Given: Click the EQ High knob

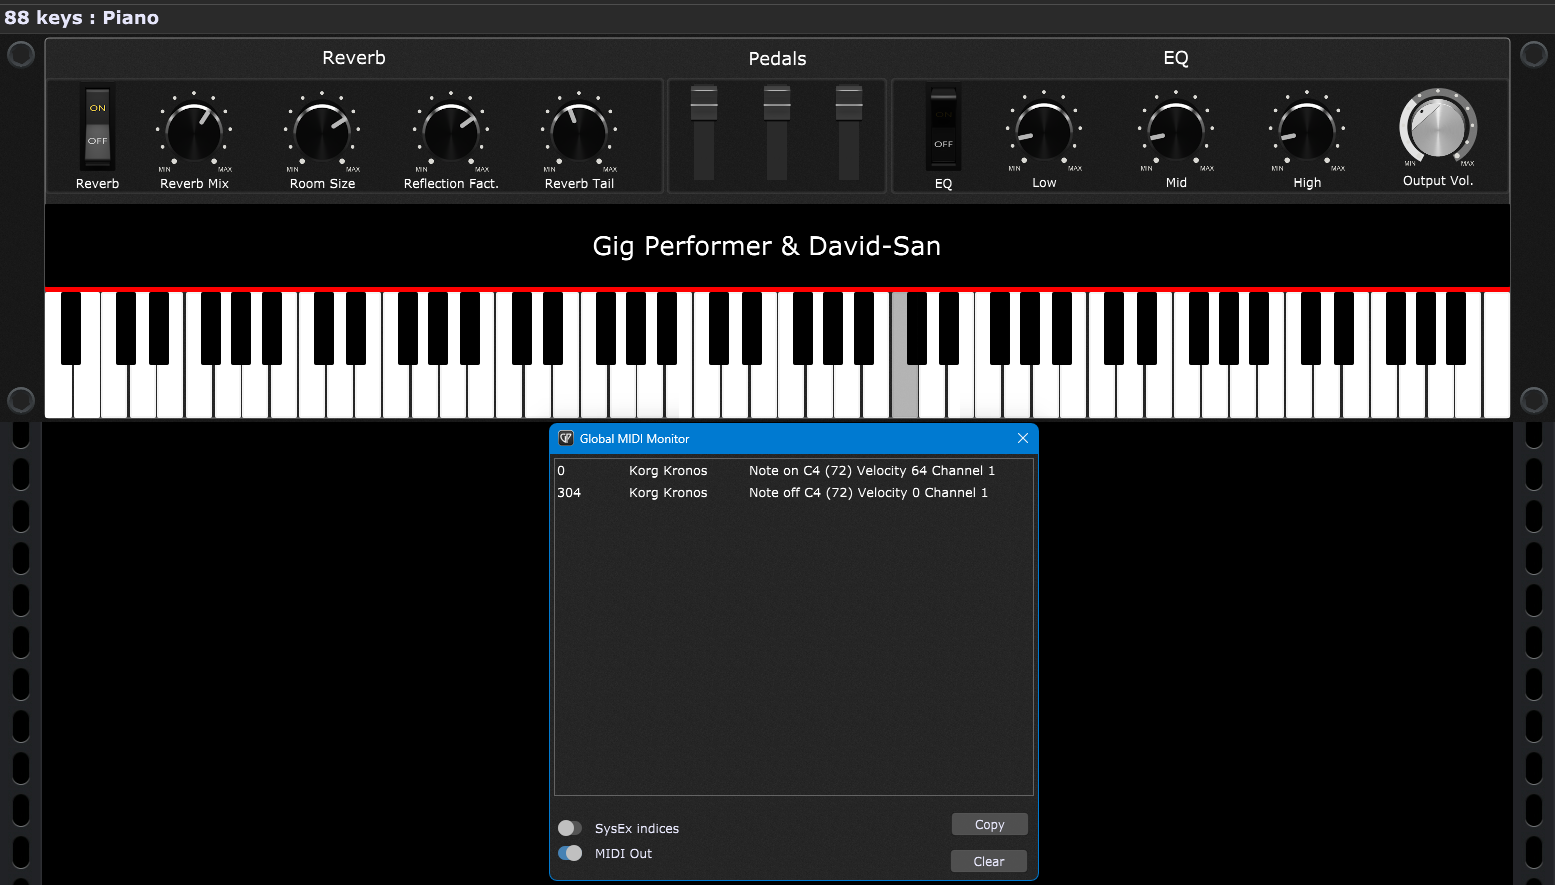Looking at the screenshot, I should [1307, 131].
